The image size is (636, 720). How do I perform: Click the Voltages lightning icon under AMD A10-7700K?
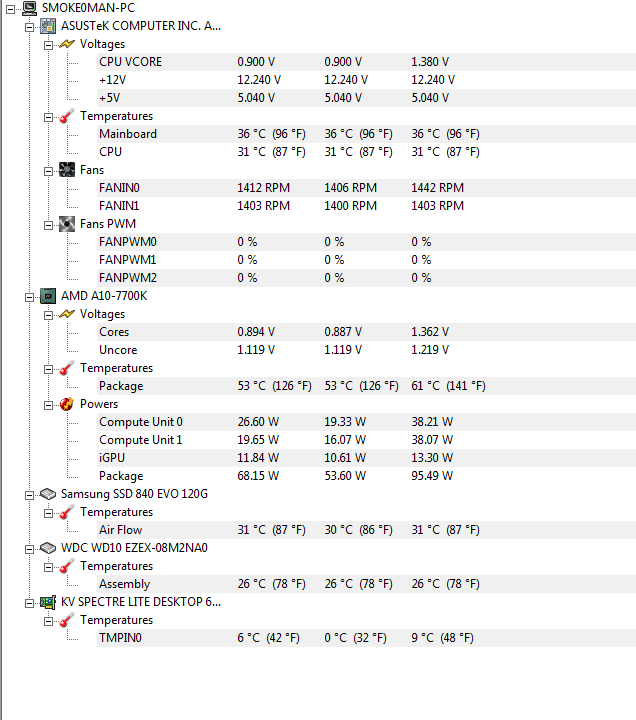pyautogui.click(x=67, y=314)
